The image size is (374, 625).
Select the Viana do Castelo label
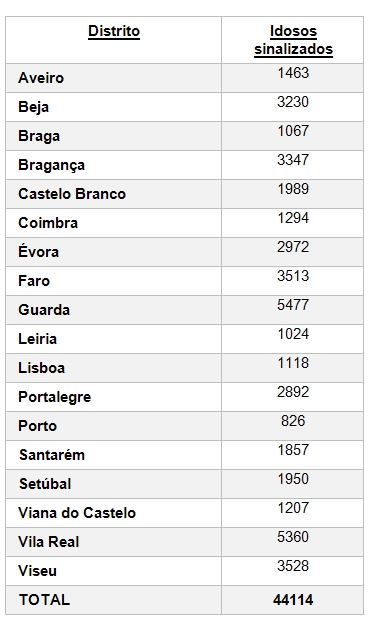click(77, 513)
